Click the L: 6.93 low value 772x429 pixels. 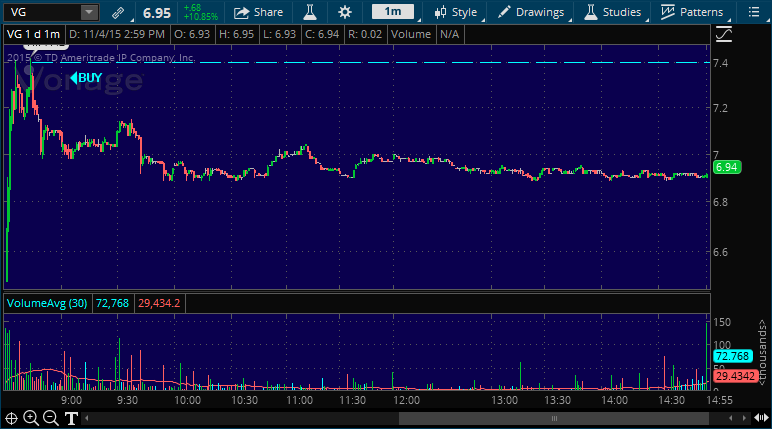279,34
